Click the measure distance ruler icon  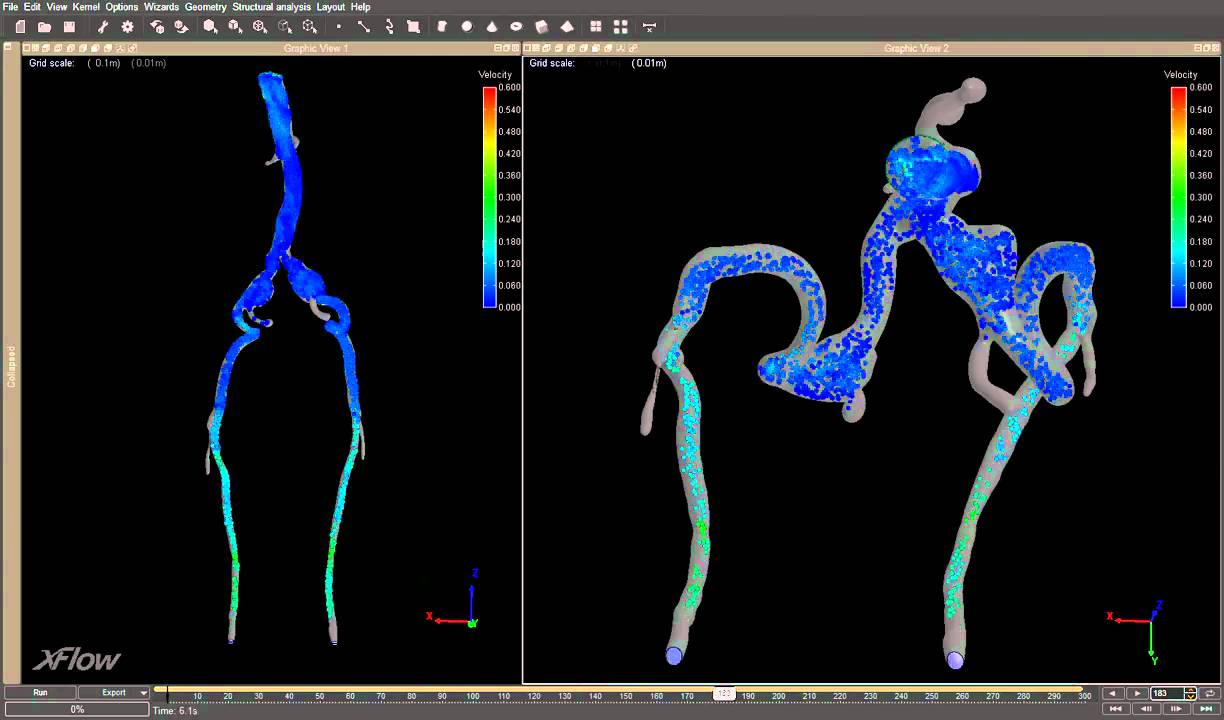[x=649, y=27]
